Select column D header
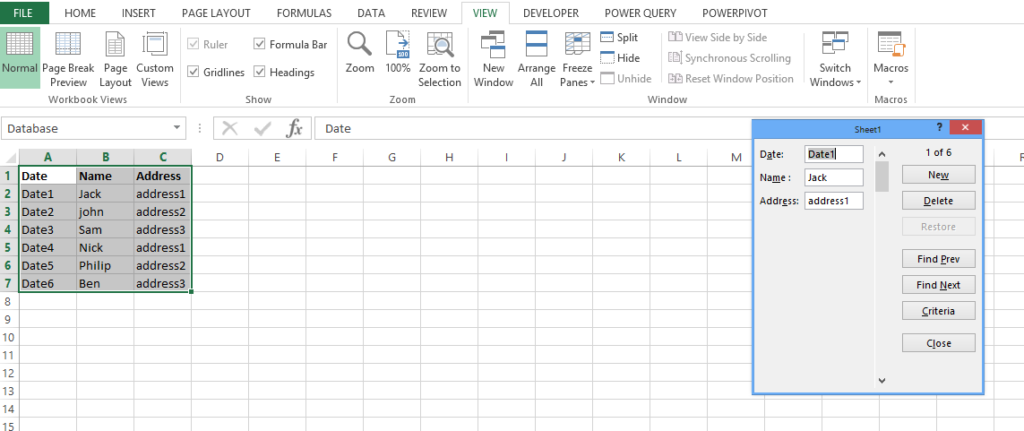The width and height of the screenshot is (1024, 431). coord(219,157)
